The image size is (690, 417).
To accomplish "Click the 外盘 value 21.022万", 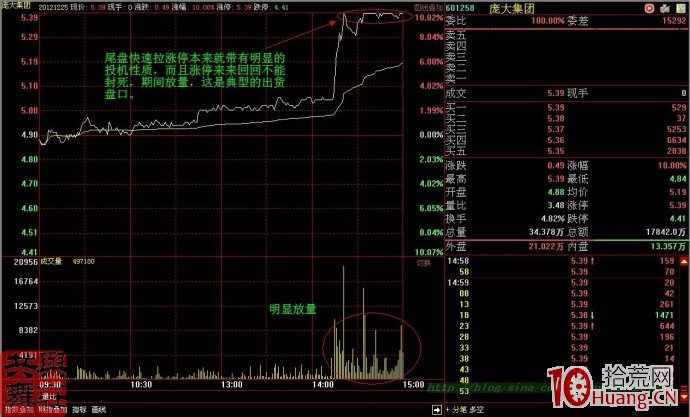I will (546, 246).
